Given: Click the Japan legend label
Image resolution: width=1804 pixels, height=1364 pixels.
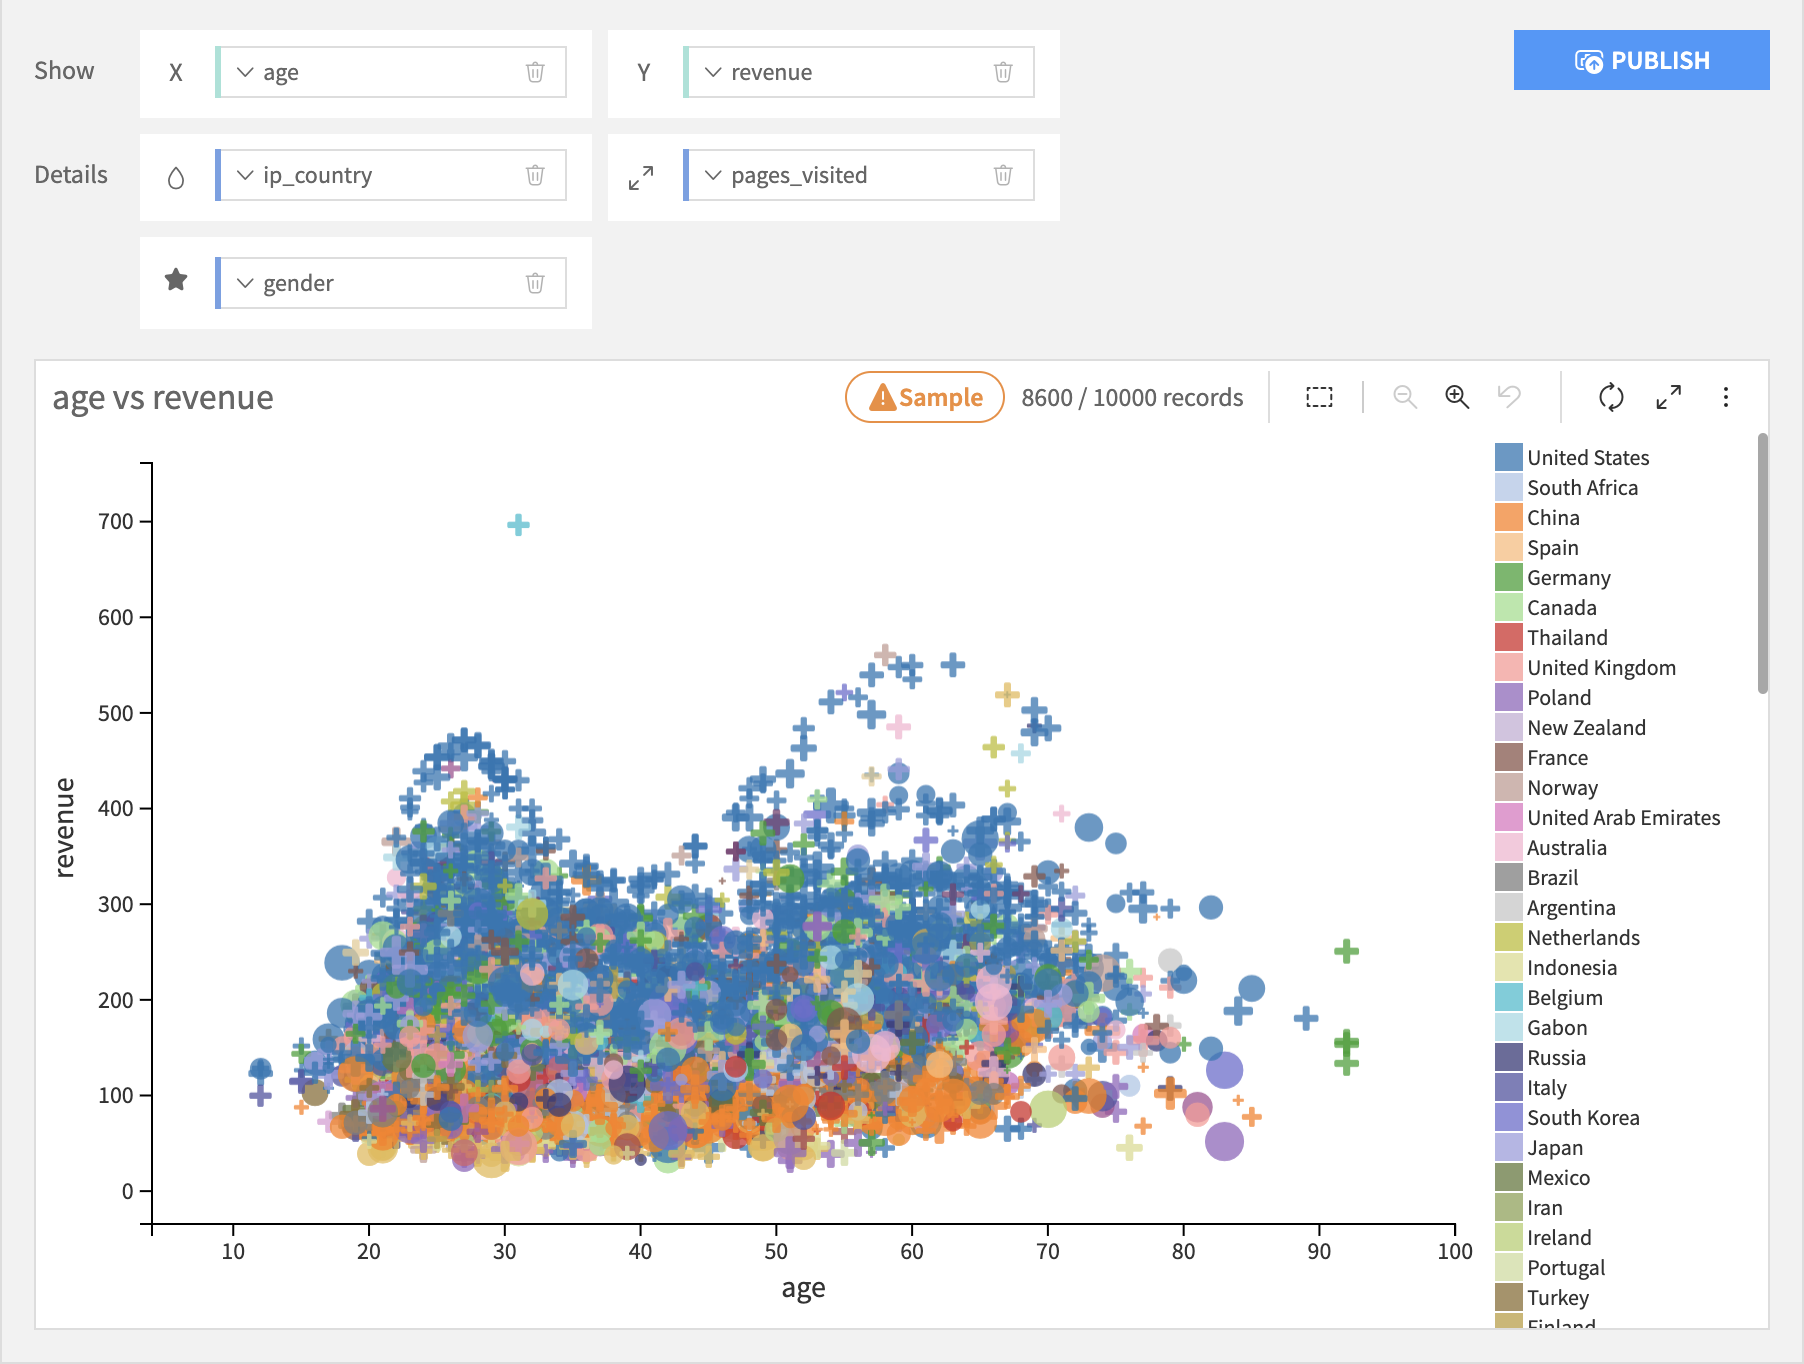Looking at the screenshot, I should (x=1555, y=1148).
